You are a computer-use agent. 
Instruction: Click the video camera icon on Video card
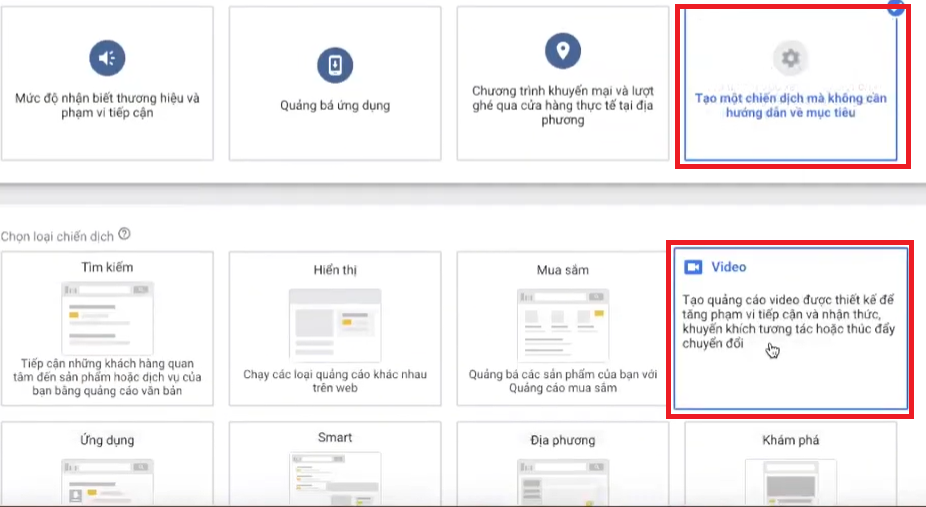pos(693,267)
